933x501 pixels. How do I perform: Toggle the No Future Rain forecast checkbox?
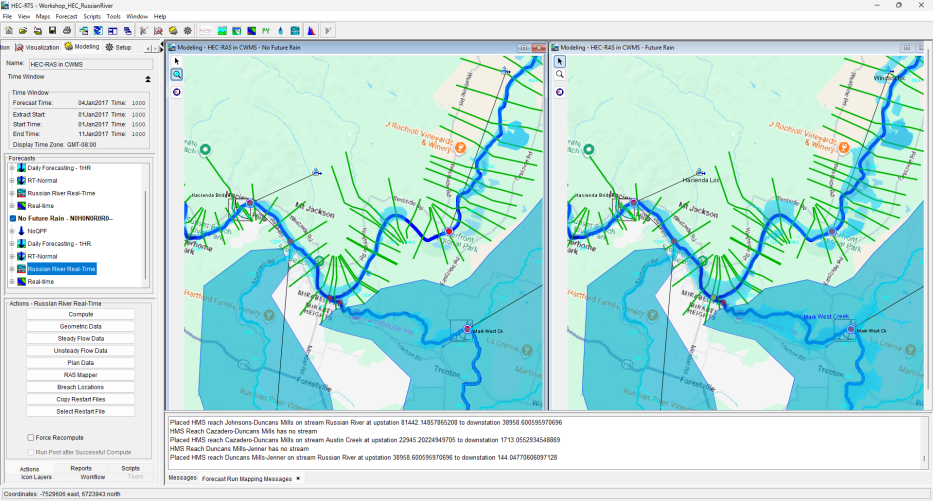(13, 218)
